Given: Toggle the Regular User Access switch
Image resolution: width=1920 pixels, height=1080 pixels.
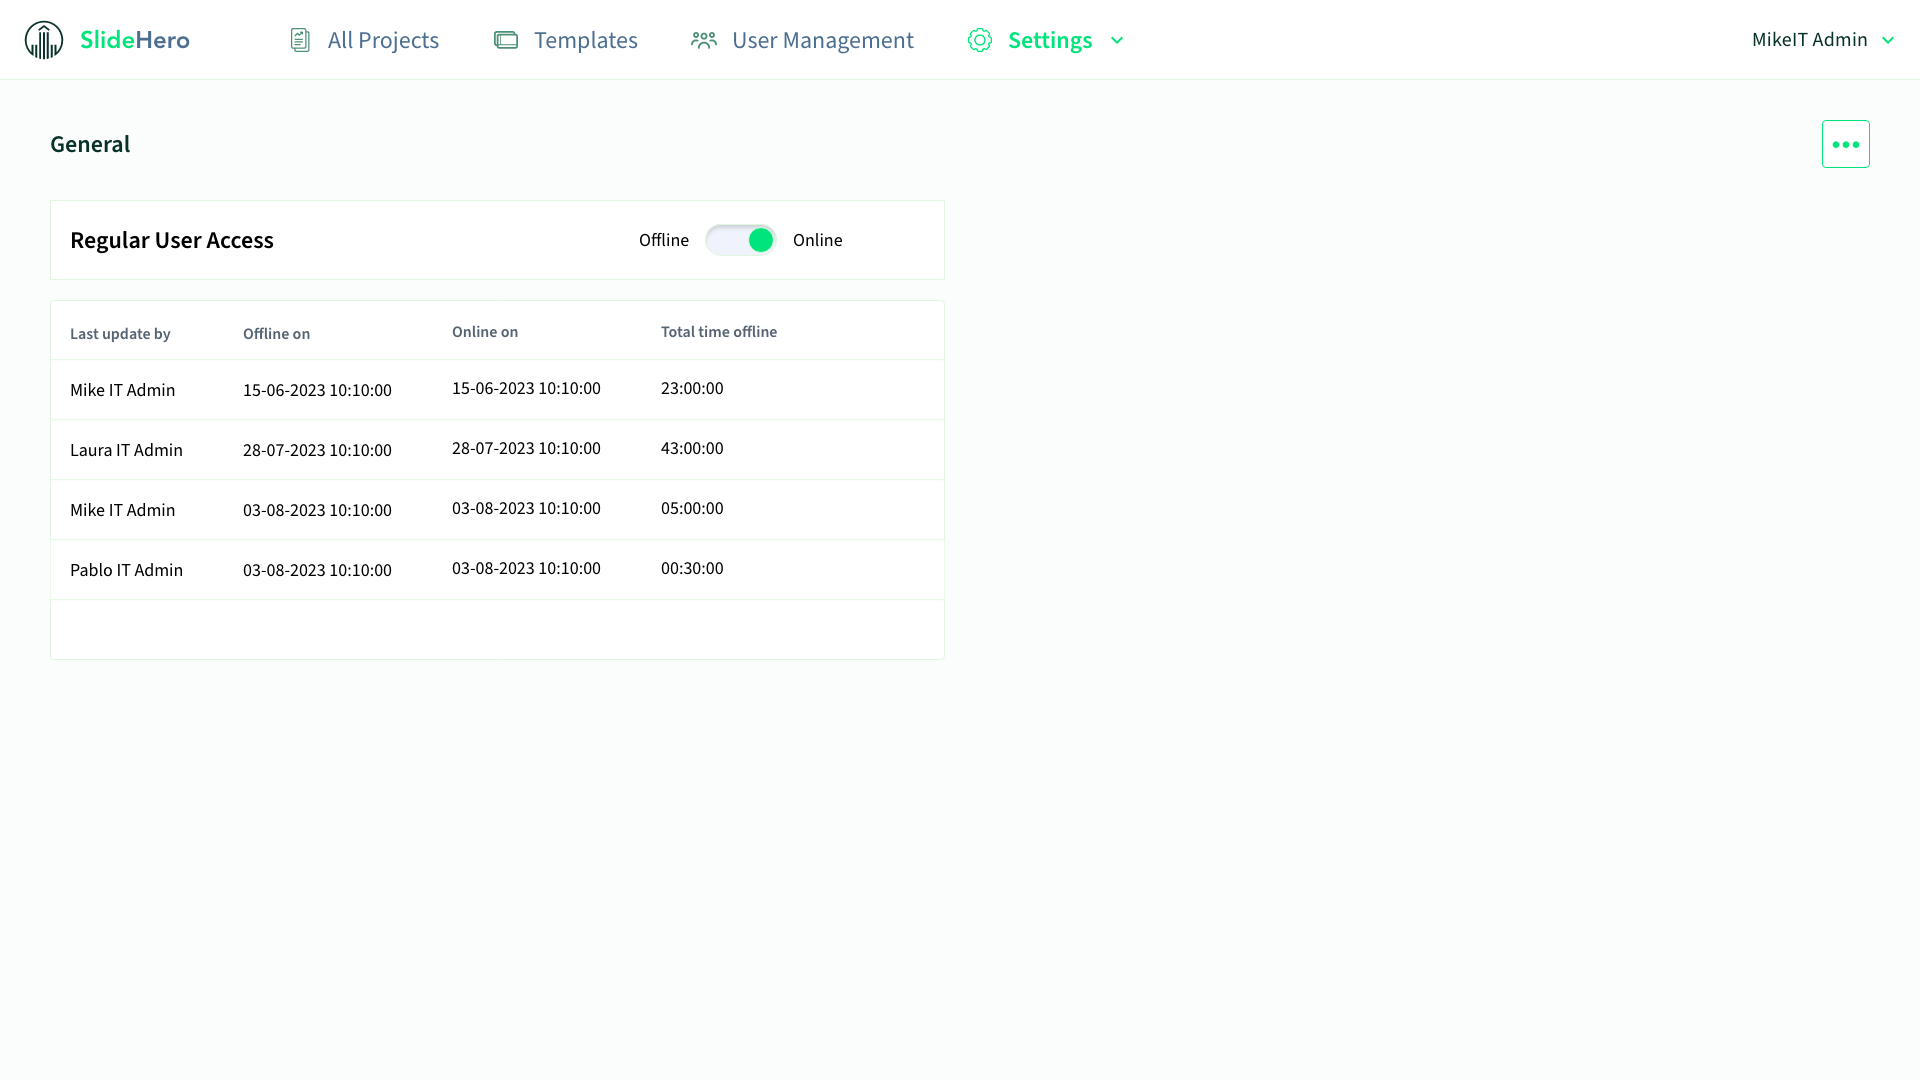Looking at the screenshot, I should click(x=740, y=240).
